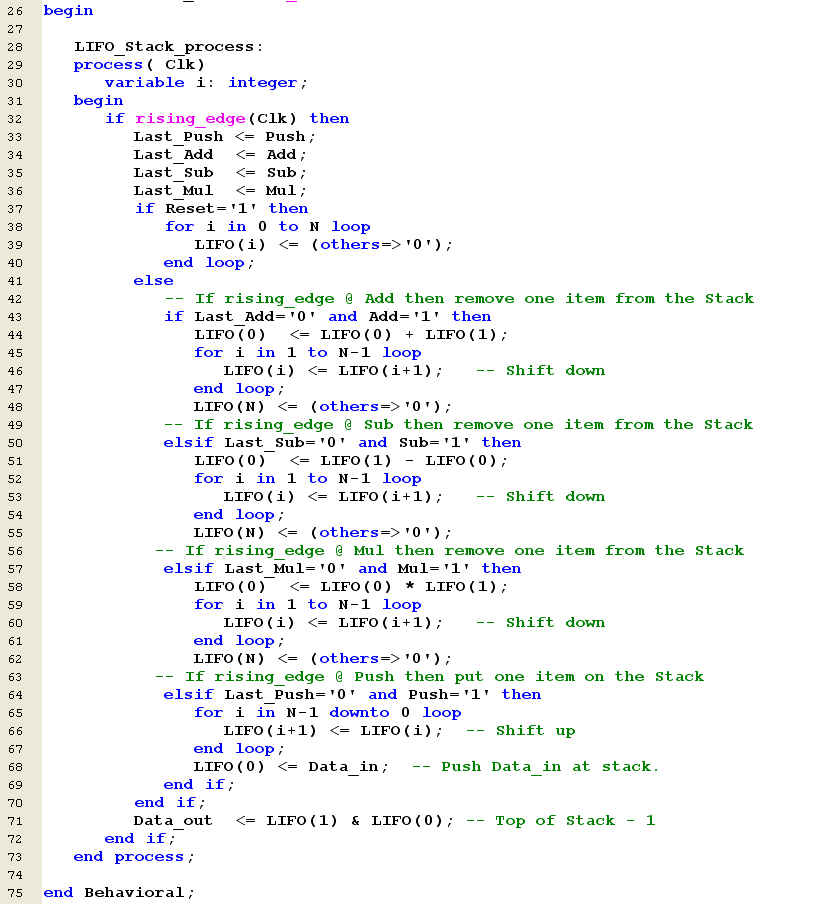Click 'LIFO(N) <= (others=>'0');' on line 48
Viewport: 813px width, 904px height.
pyautogui.click(x=322, y=406)
